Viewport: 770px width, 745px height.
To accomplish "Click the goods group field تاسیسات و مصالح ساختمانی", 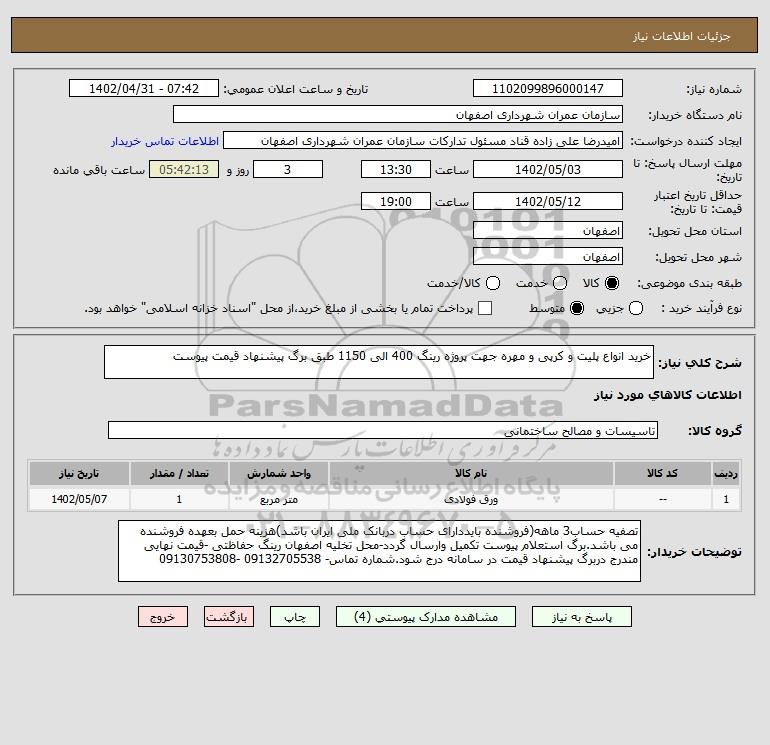I will pos(383,430).
